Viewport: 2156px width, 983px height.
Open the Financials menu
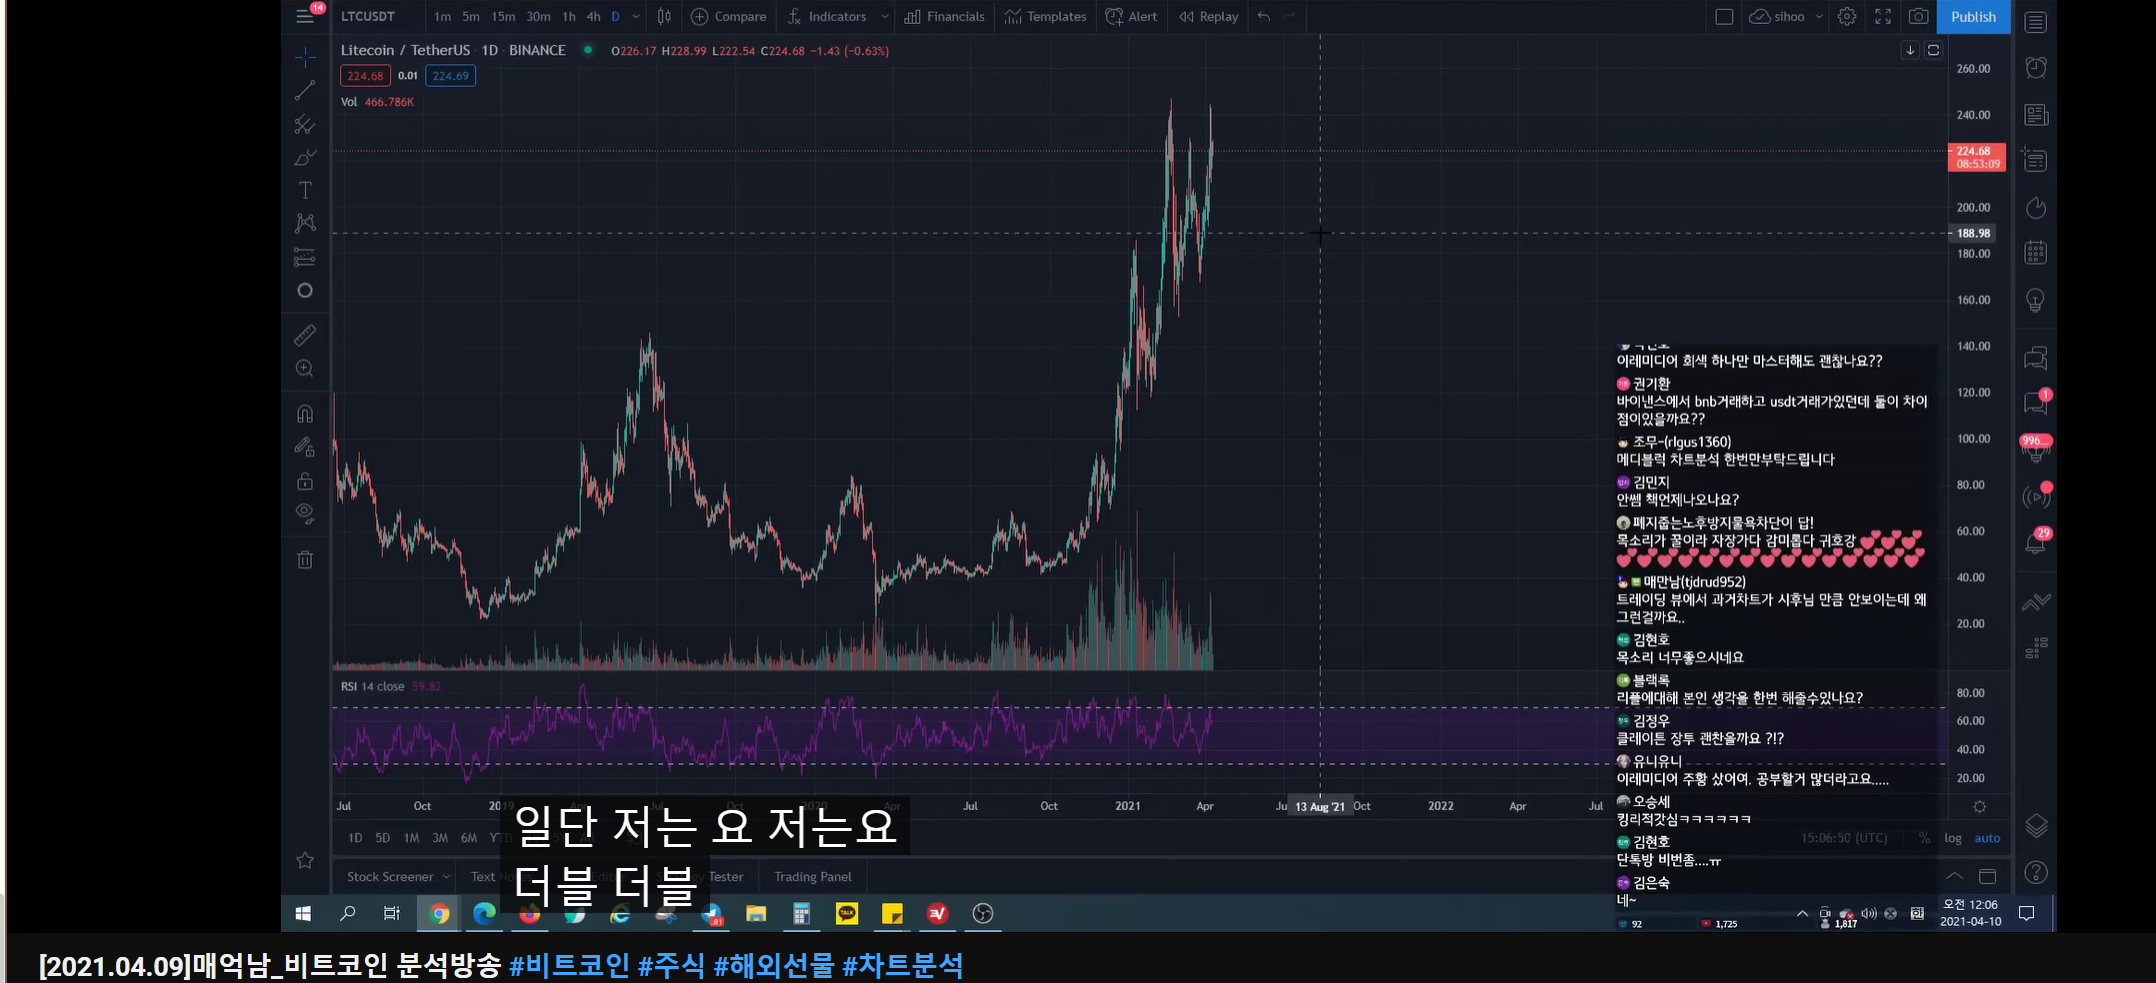tap(945, 16)
